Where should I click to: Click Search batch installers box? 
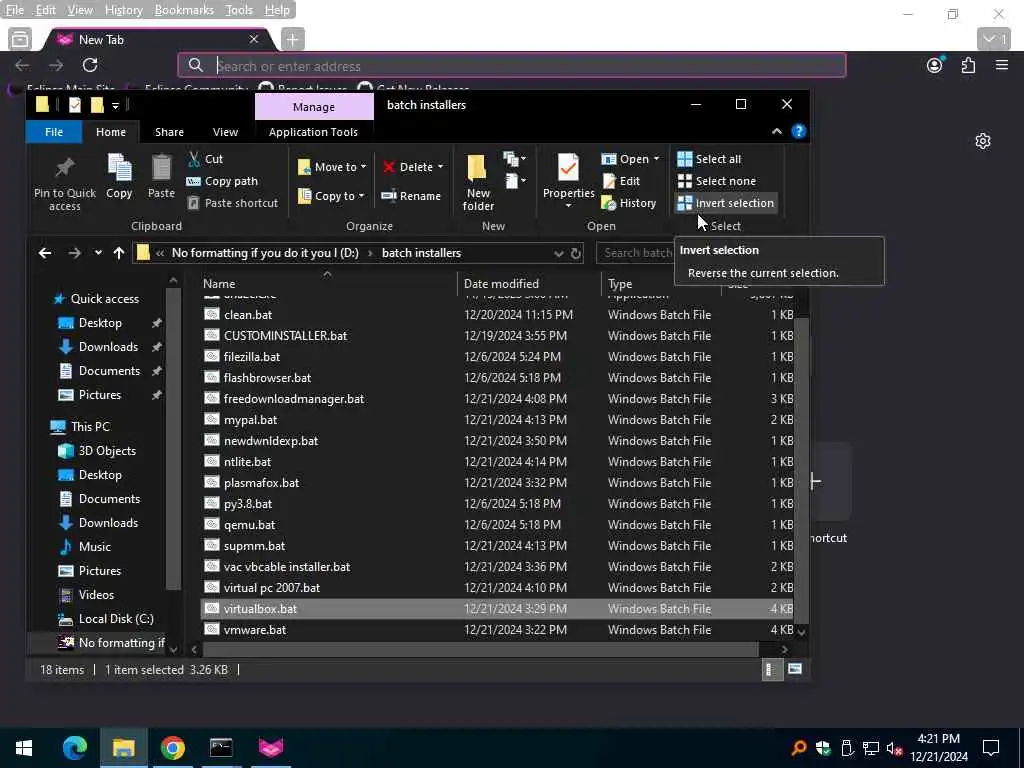coord(635,253)
